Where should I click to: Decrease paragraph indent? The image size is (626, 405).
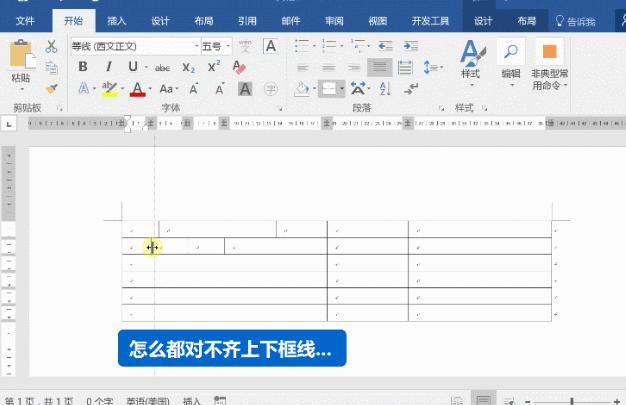(385, 46)
